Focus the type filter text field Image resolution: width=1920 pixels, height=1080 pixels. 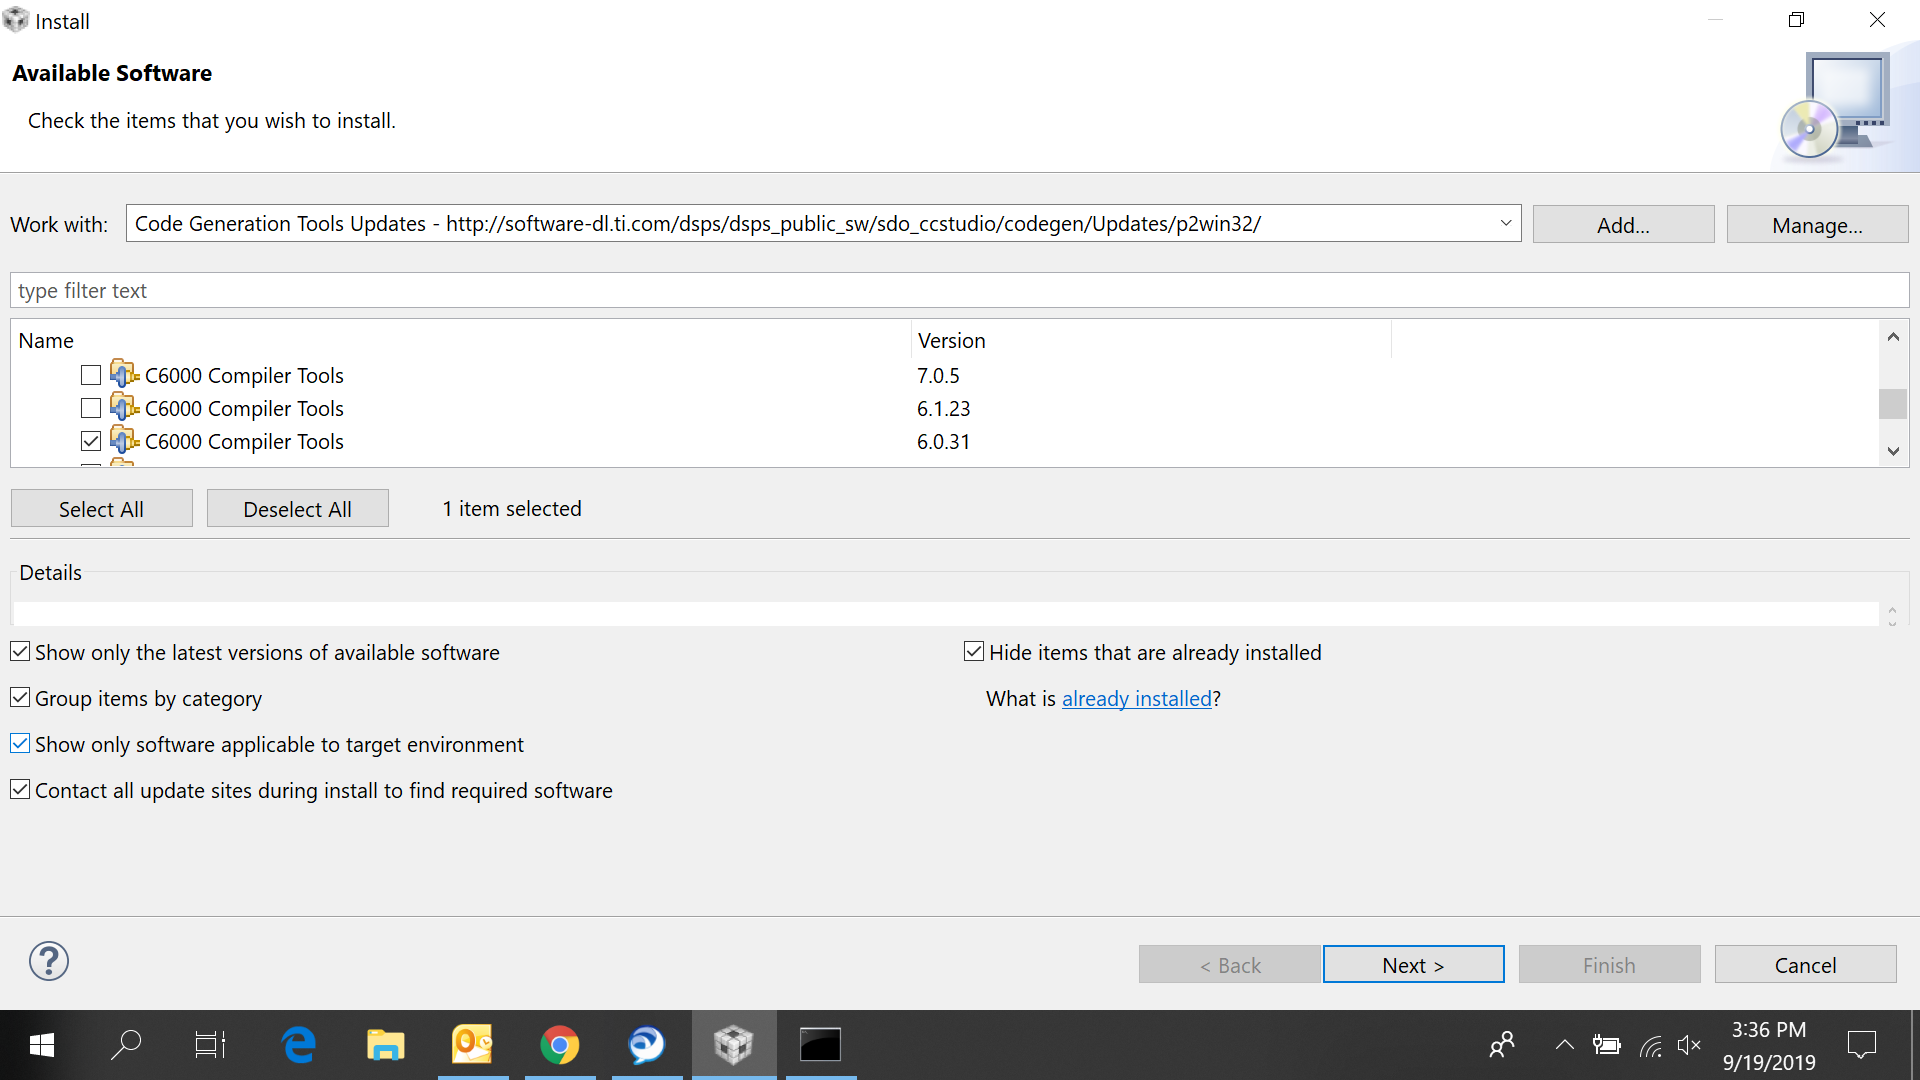coord(959,291)
